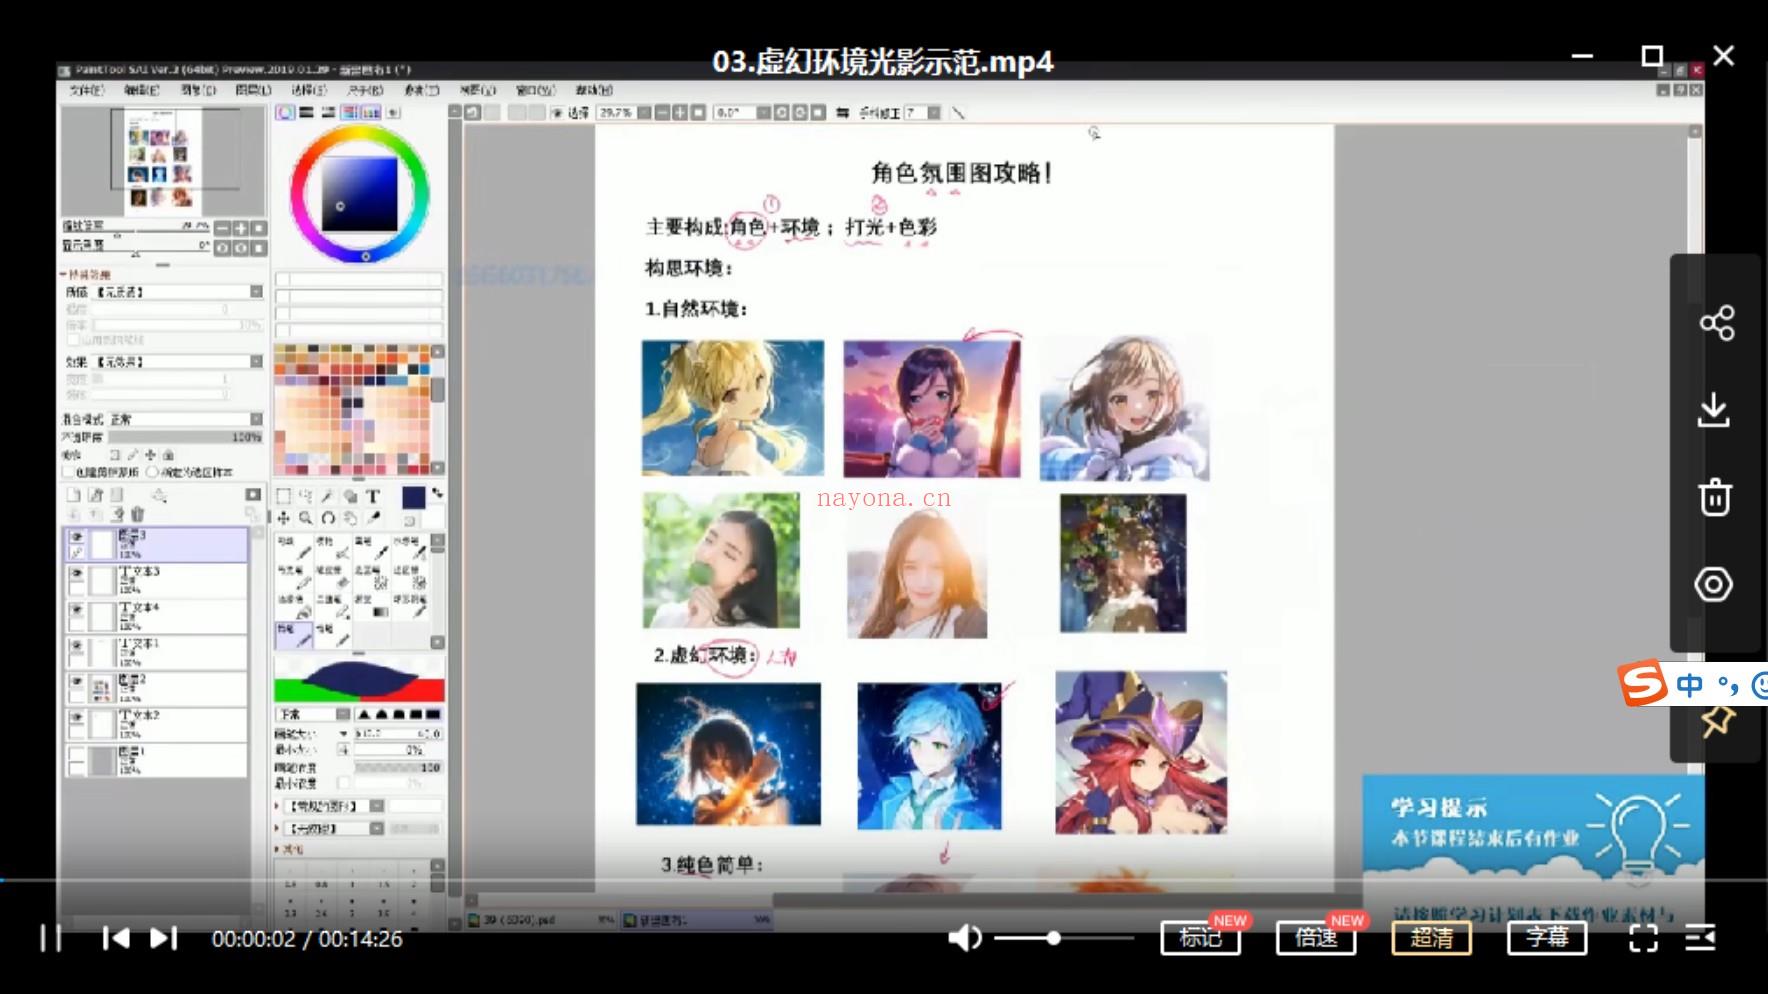The width and height of the screenshot is (1768, 994).
Task: Select the lasso selection tool
Action: tap(305, 496)
